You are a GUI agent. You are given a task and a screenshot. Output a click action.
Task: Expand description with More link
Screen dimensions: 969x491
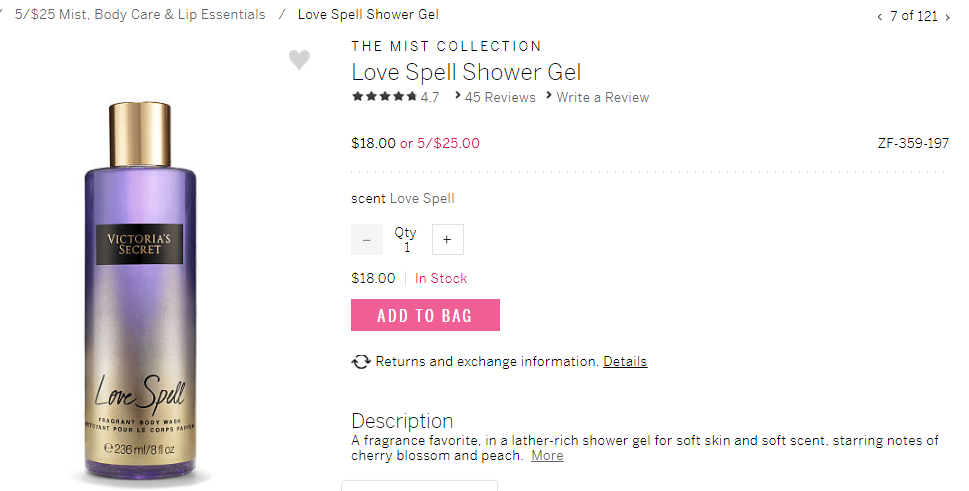pos(547,456)
